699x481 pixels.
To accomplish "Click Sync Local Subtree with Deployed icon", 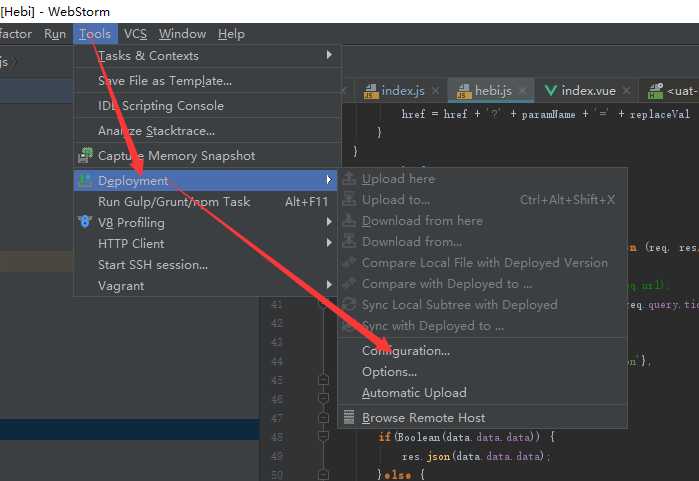I will tap(349, 304).
